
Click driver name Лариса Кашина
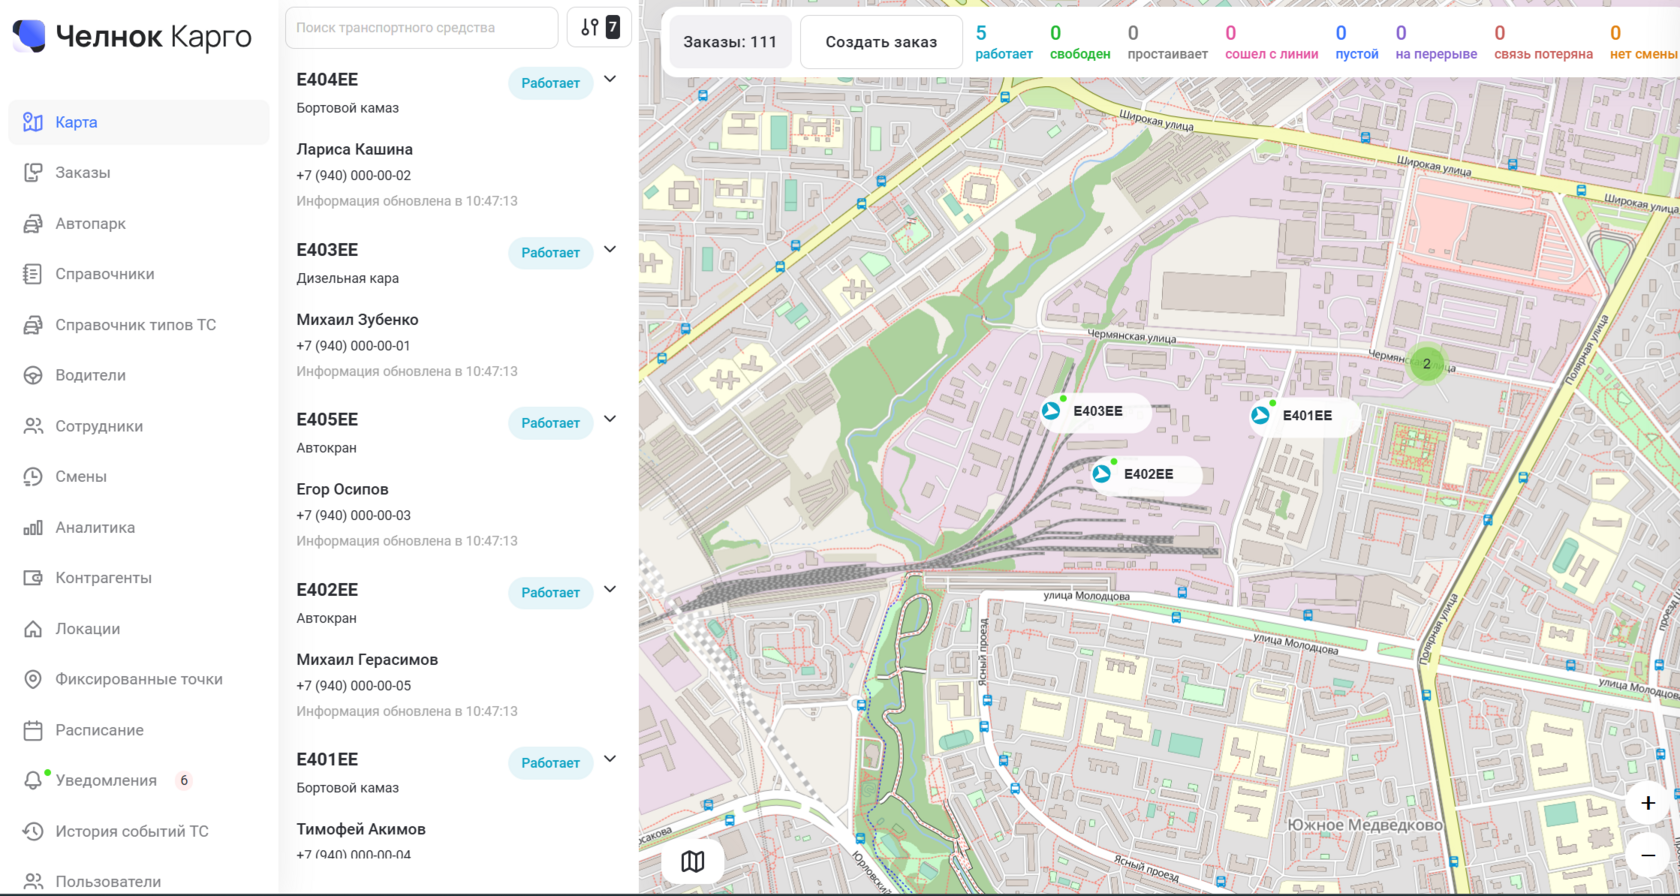point(354,149)
